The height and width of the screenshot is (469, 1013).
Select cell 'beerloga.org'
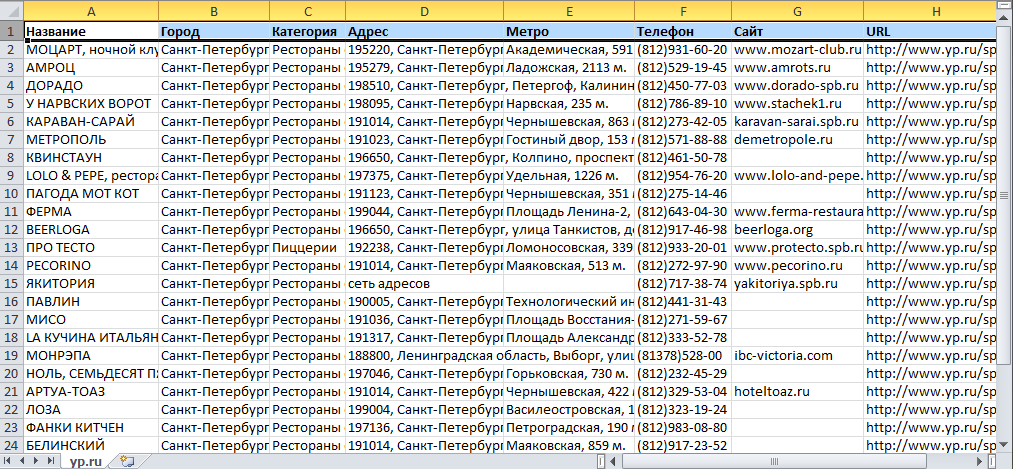(797, 230)
